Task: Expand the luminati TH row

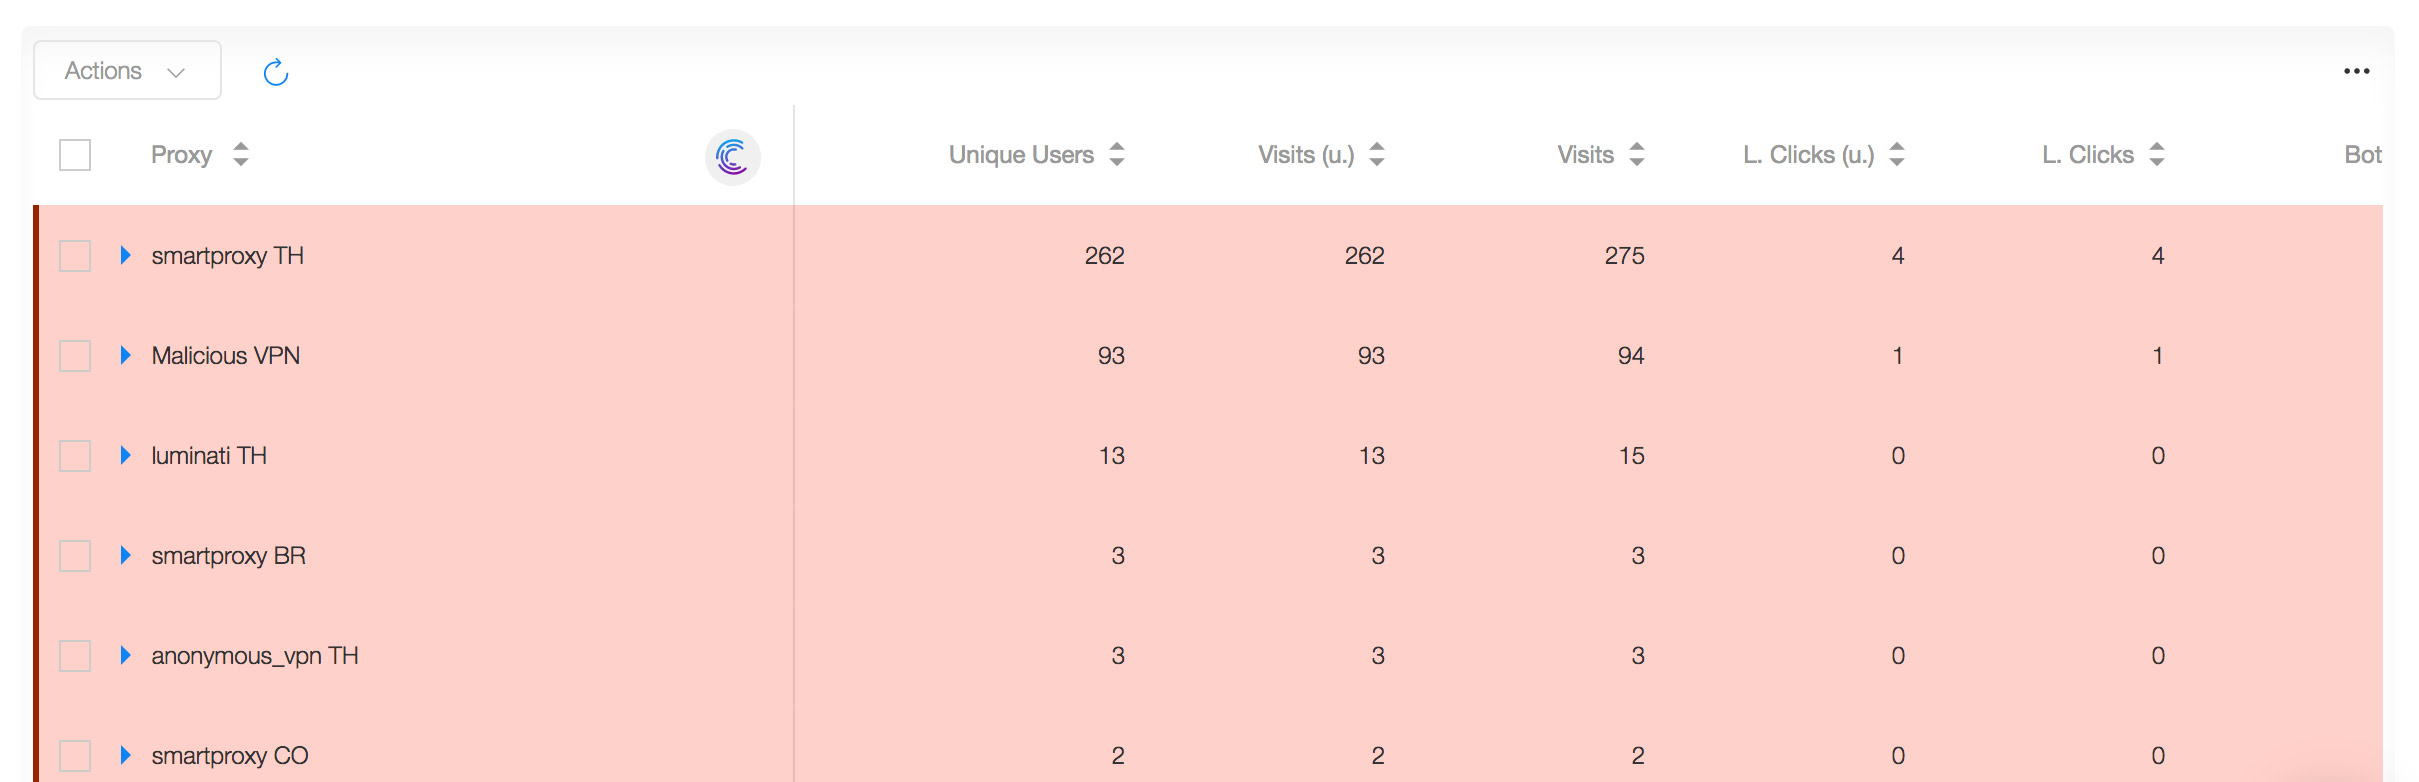Action: pos(125,455)
